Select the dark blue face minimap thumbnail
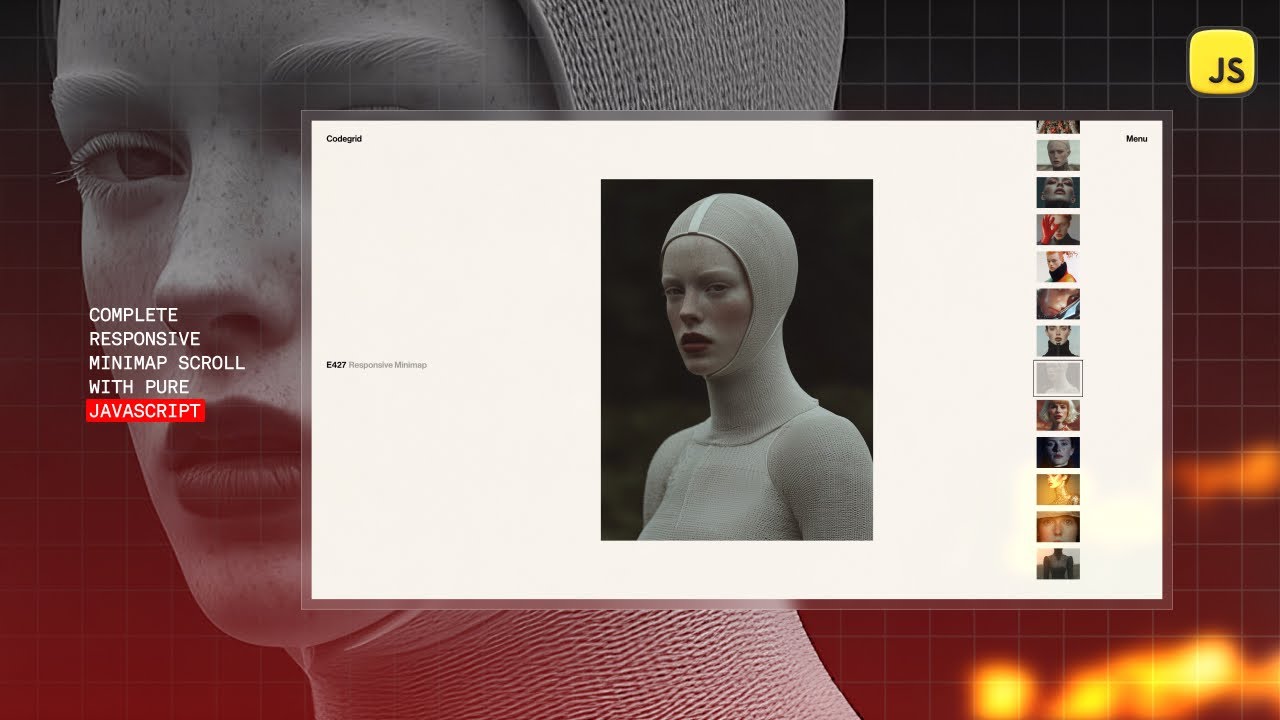The height and width of the screenshot is (720, 1280). point(1058,452)
